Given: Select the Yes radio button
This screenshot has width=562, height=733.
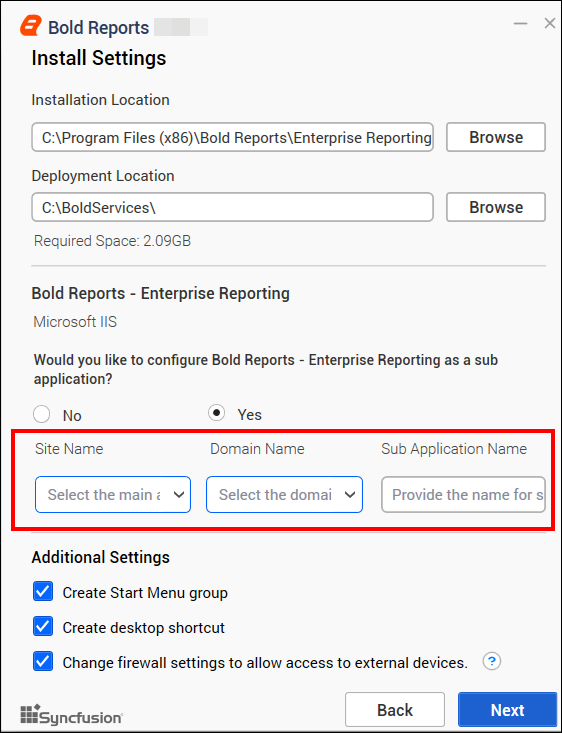Looking at the screenshot, I should (x=216, y=413).
